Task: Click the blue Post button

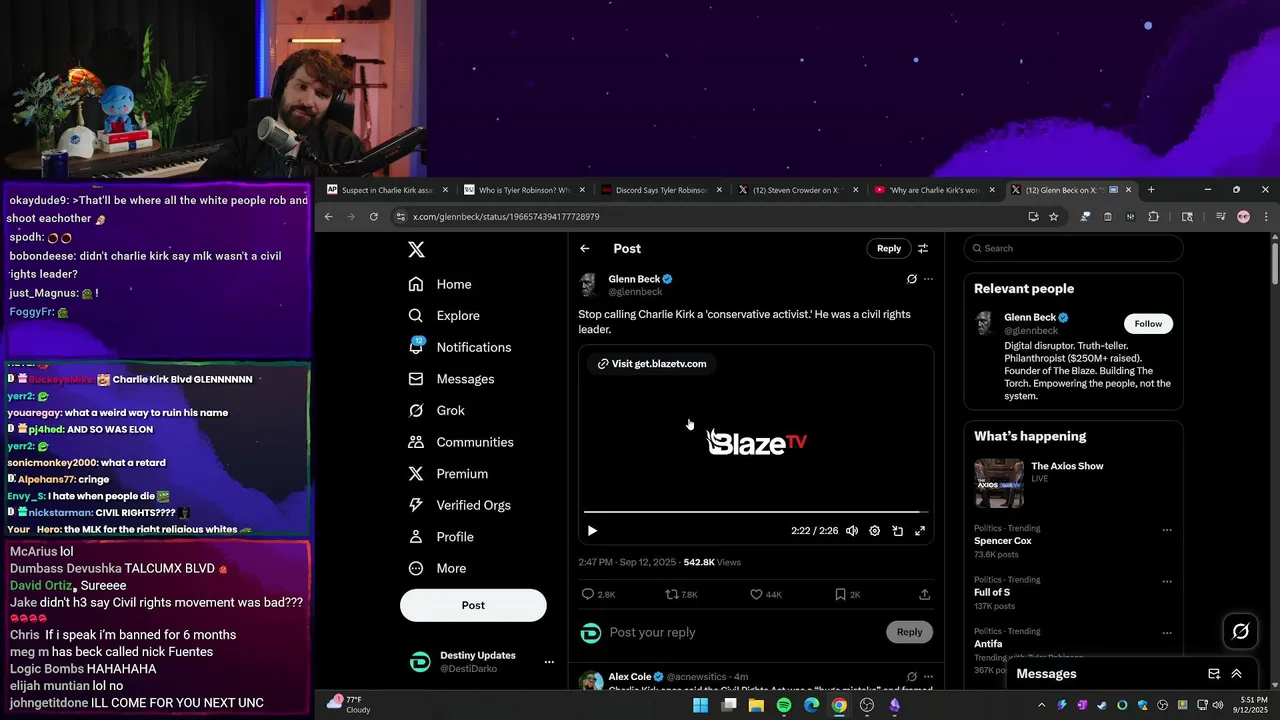Action: [473, 605]
